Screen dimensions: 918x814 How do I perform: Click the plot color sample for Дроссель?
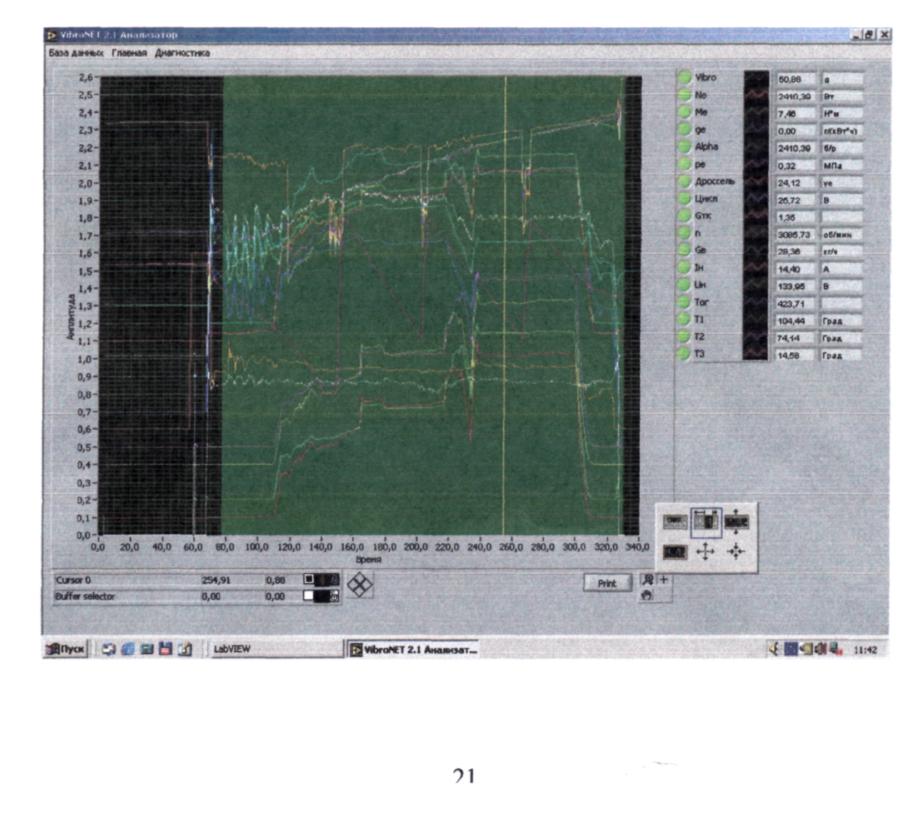click(x=756, y=181)
